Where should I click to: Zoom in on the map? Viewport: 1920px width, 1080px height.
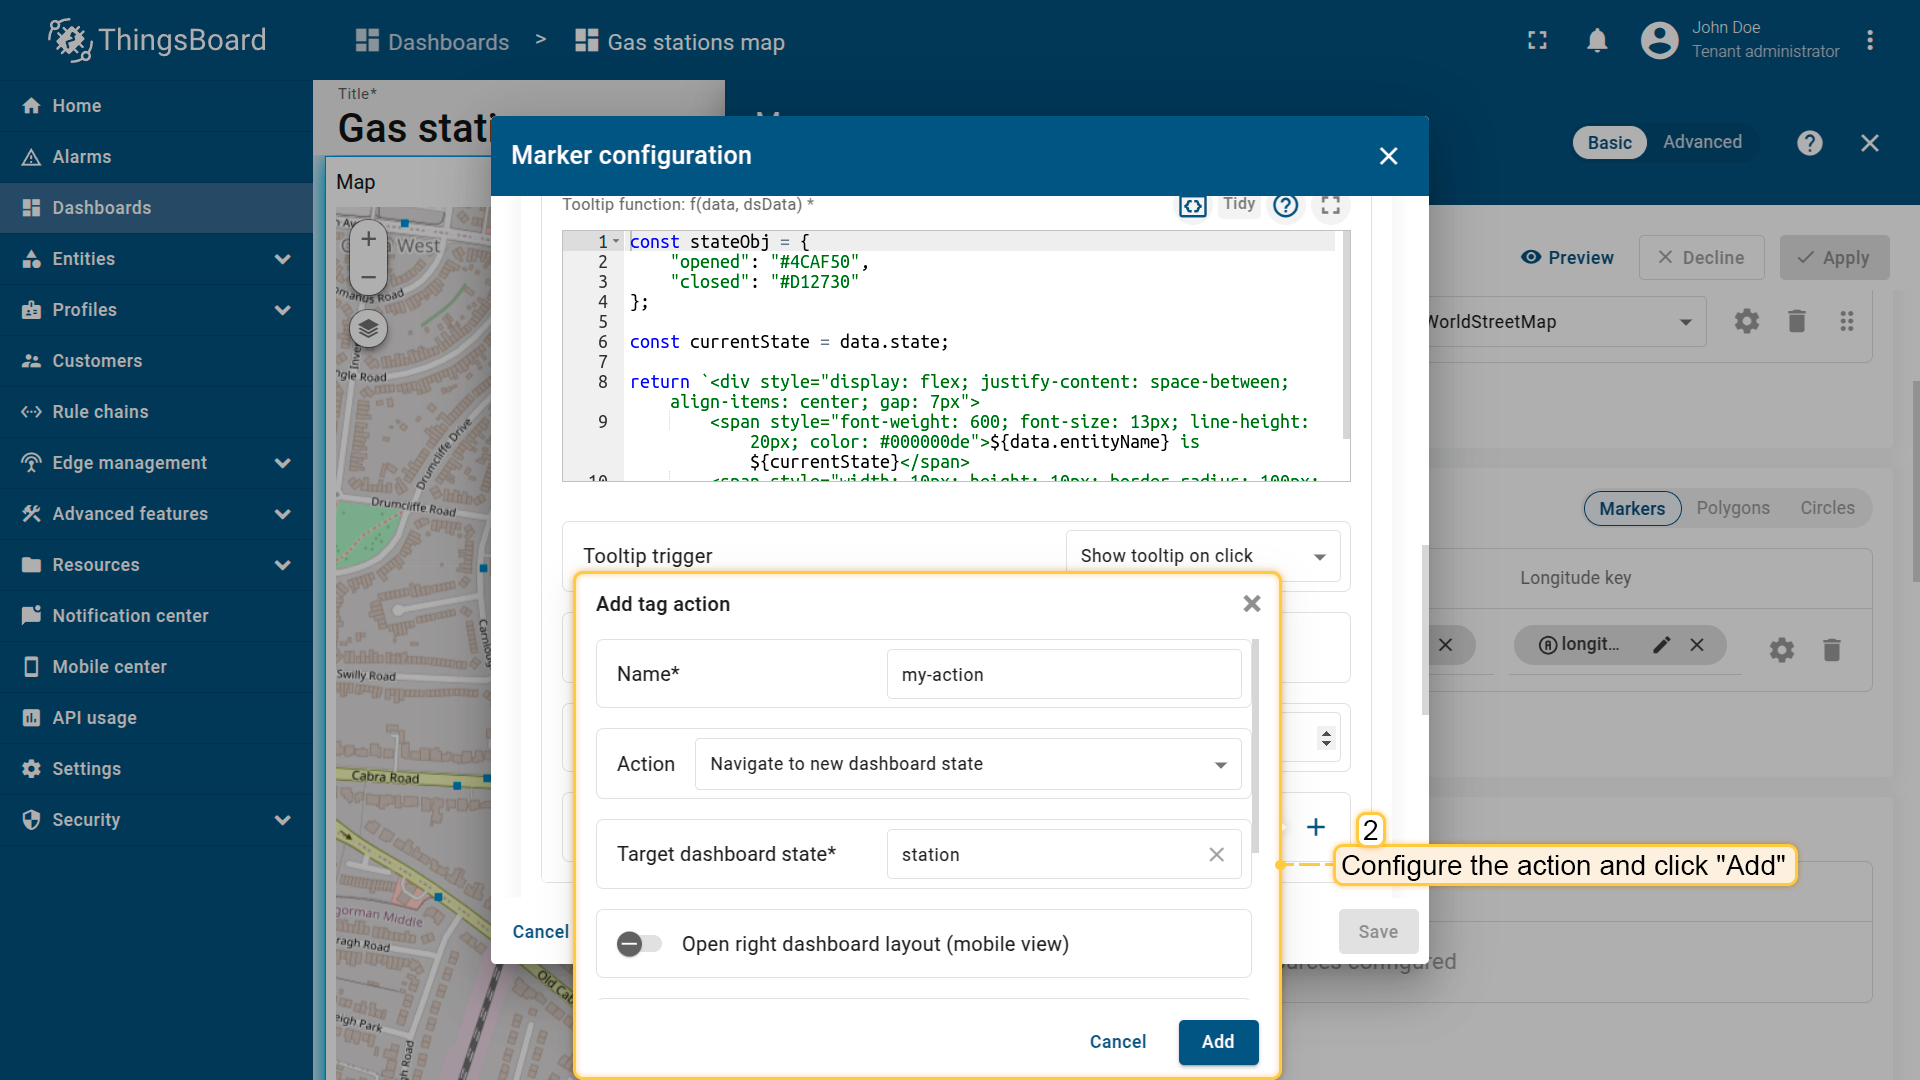pyautogui.click(x=368, y=239)
